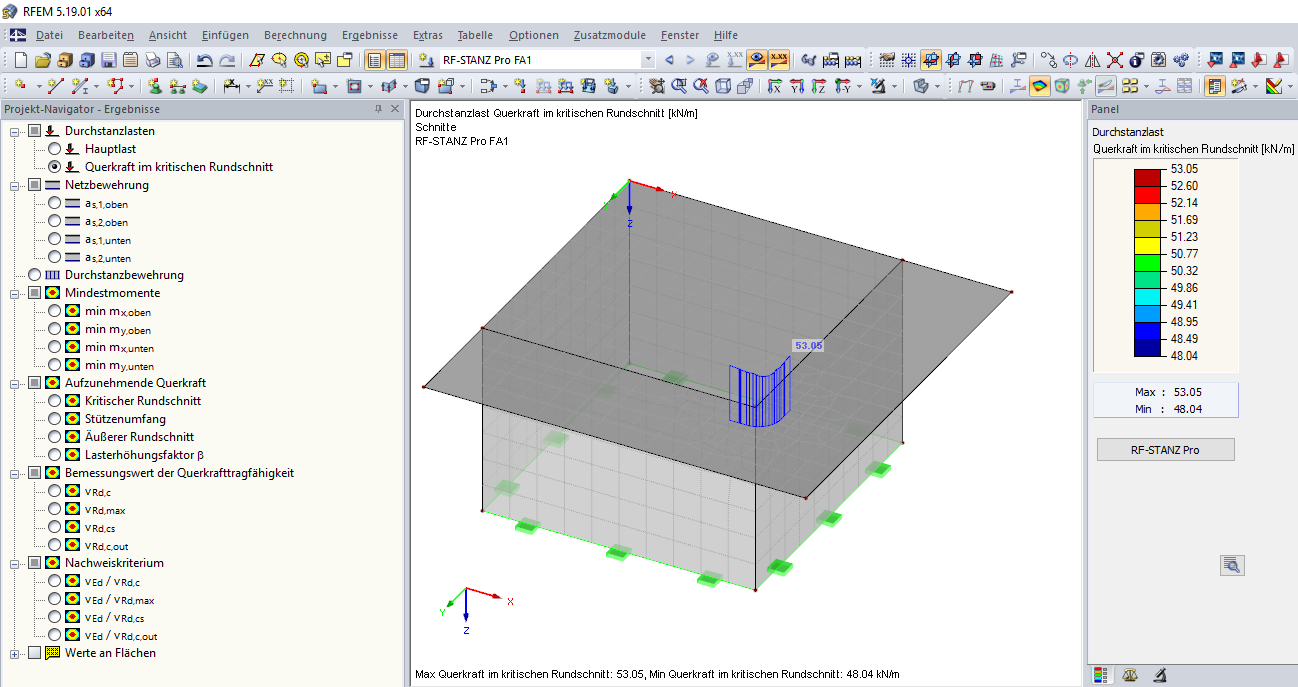Screen dimensions: 1298x687
Task: Collapse the Nachweiskriterium tree node
Action: (x=16, y=563)
